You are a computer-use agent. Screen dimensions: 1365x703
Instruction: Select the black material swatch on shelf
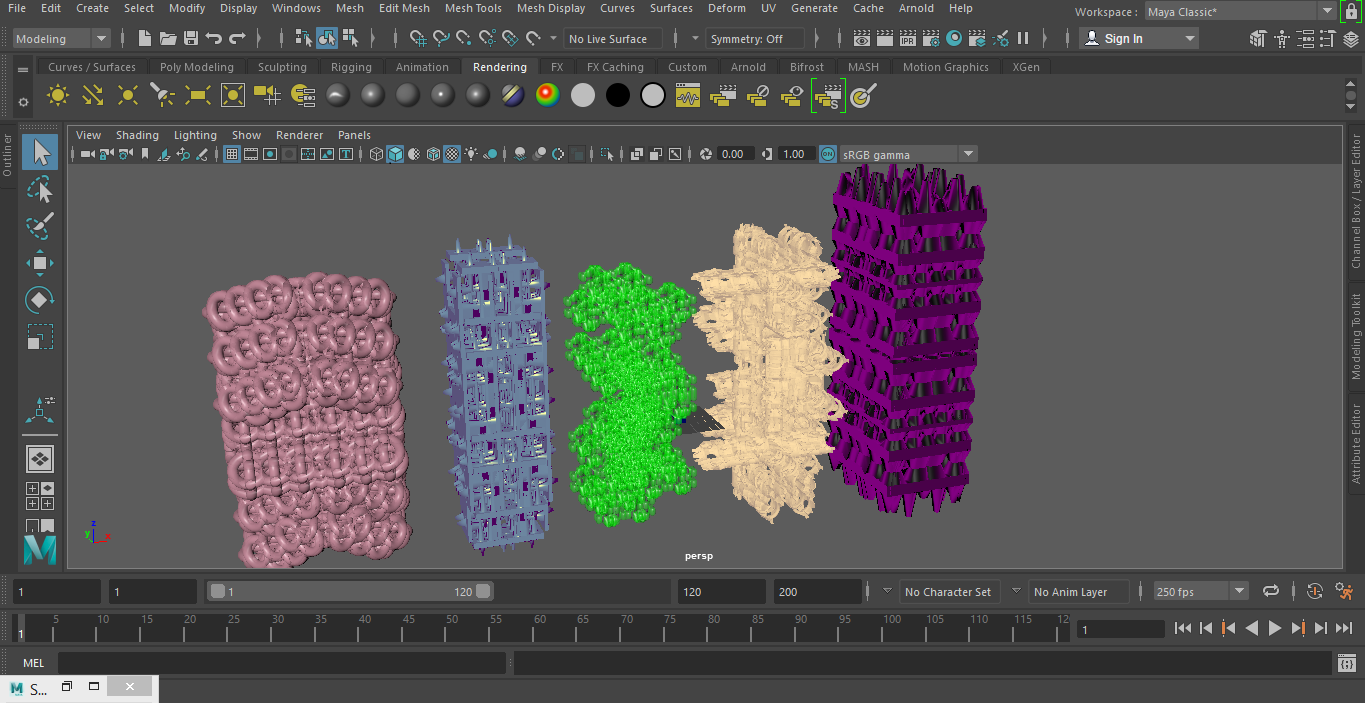(618, 95)
